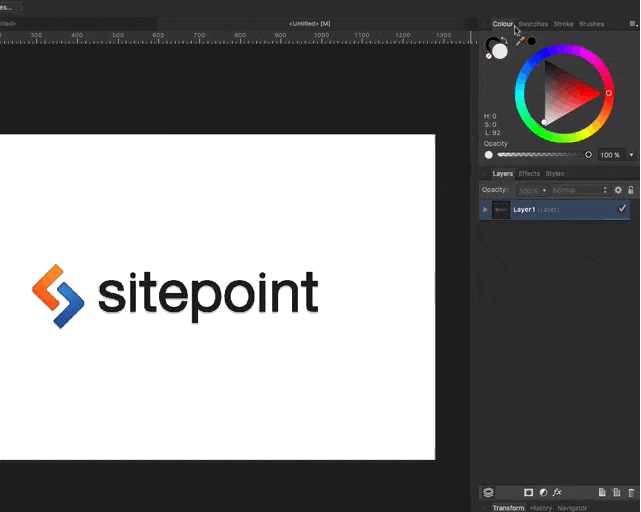Toggle visibility of Layer1

pos(622,209)
